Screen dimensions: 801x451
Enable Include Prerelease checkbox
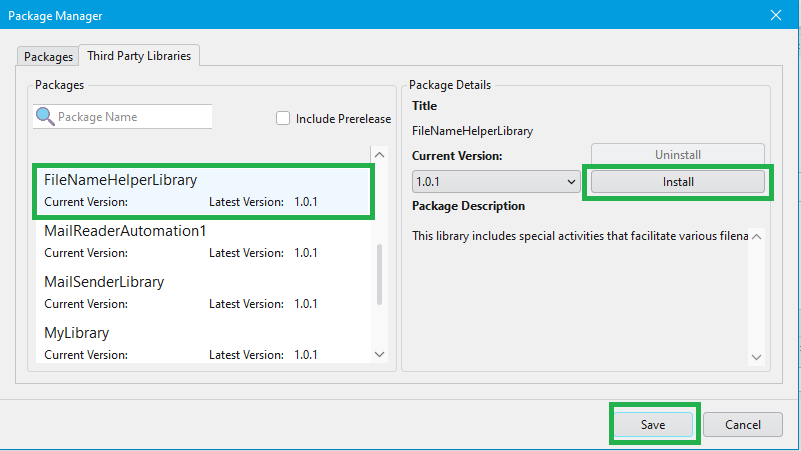283,118
